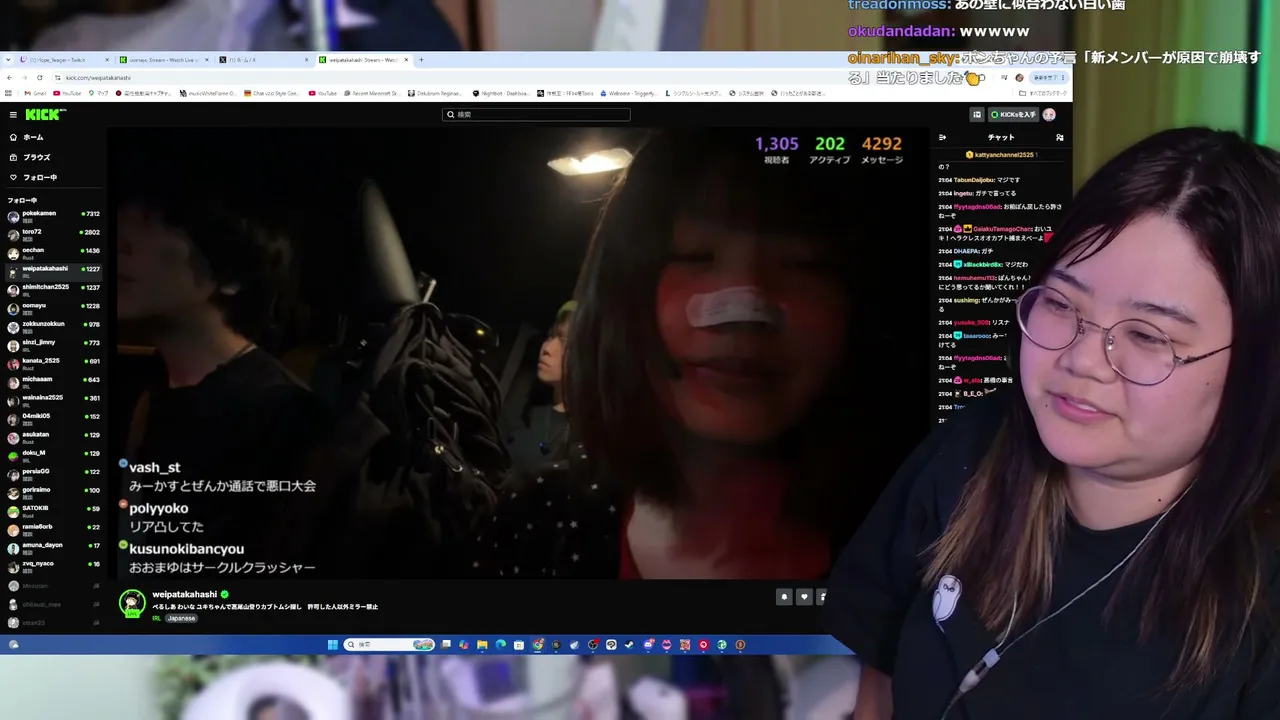
Task: Collapse the chat panel with arrow icon
Action: coord(942,137)
